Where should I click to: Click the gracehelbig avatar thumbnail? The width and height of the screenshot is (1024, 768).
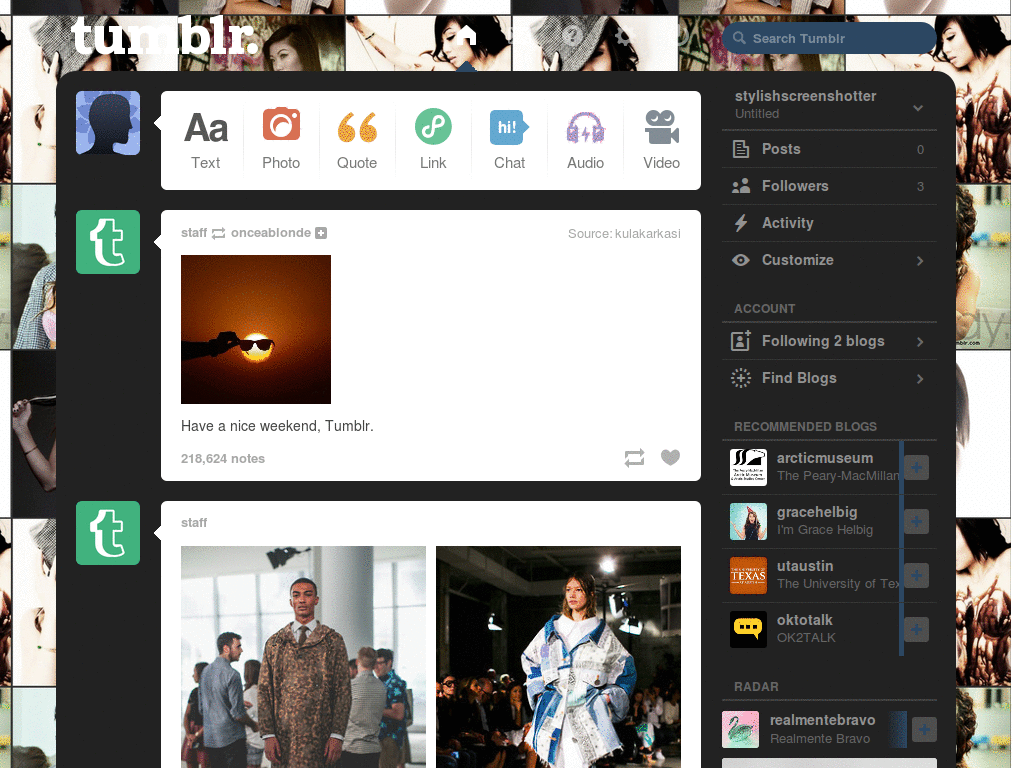pos(748,522)
